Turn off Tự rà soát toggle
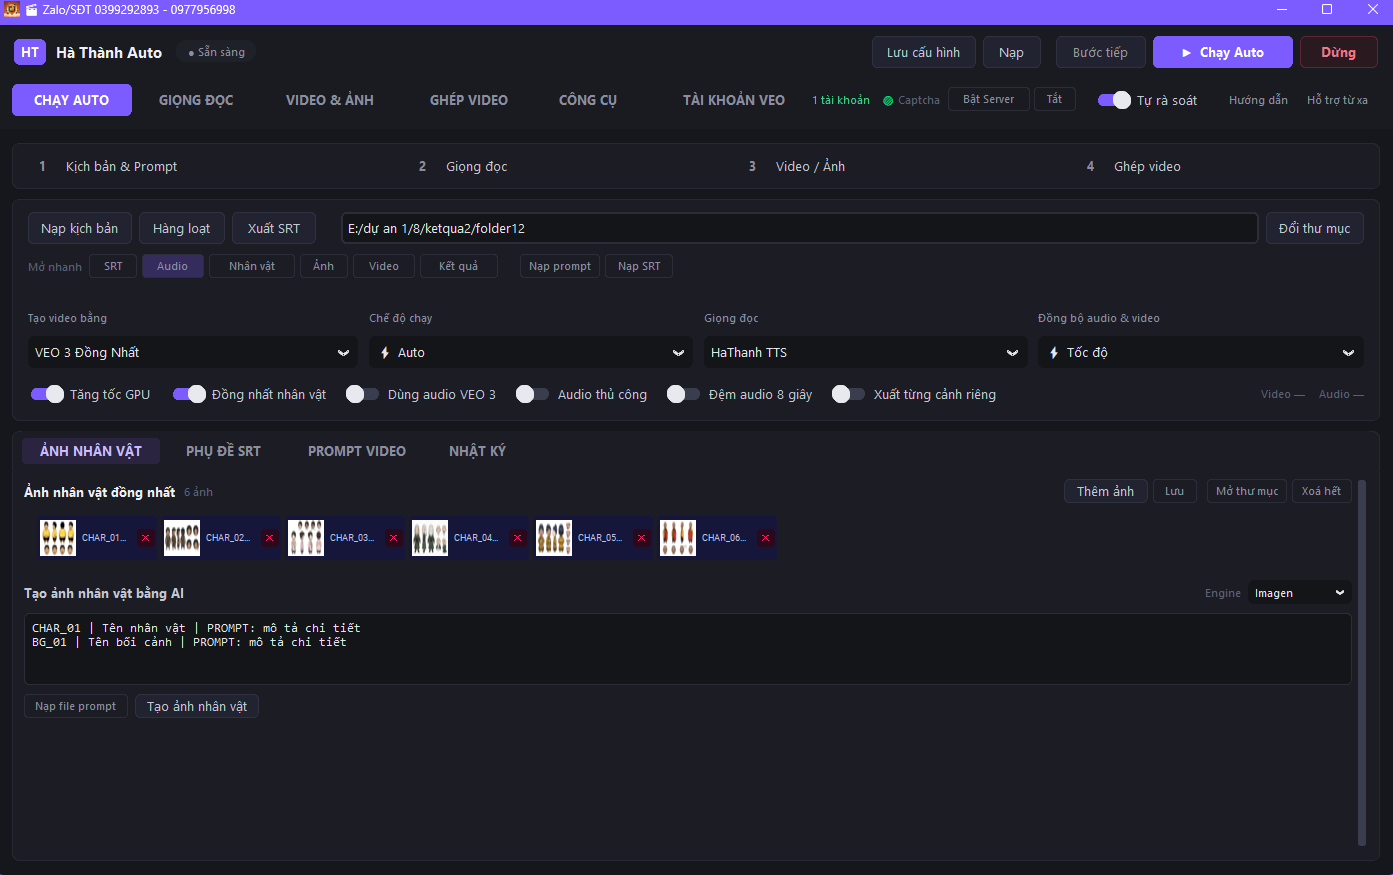1393x875 pixels. 1114,100
